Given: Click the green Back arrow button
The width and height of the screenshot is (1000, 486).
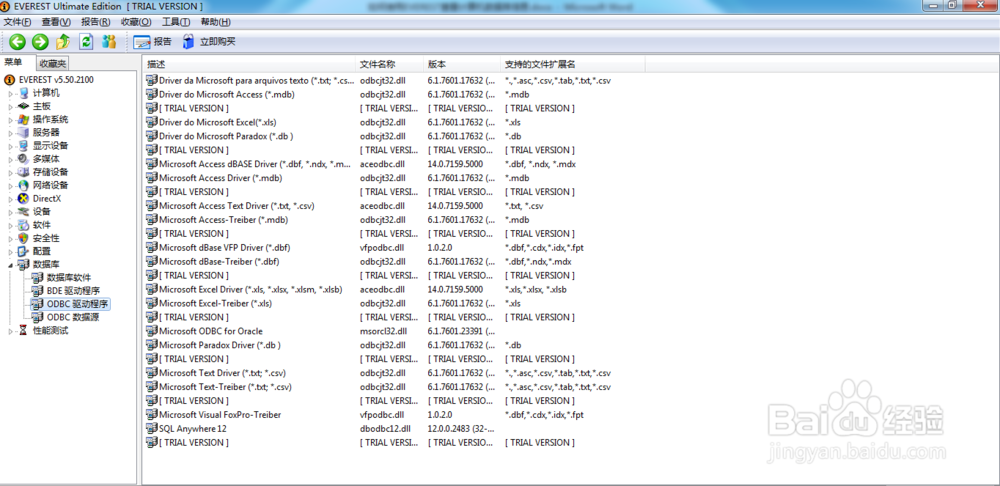Looking at the screenshot, I should [x=17, y=42].
